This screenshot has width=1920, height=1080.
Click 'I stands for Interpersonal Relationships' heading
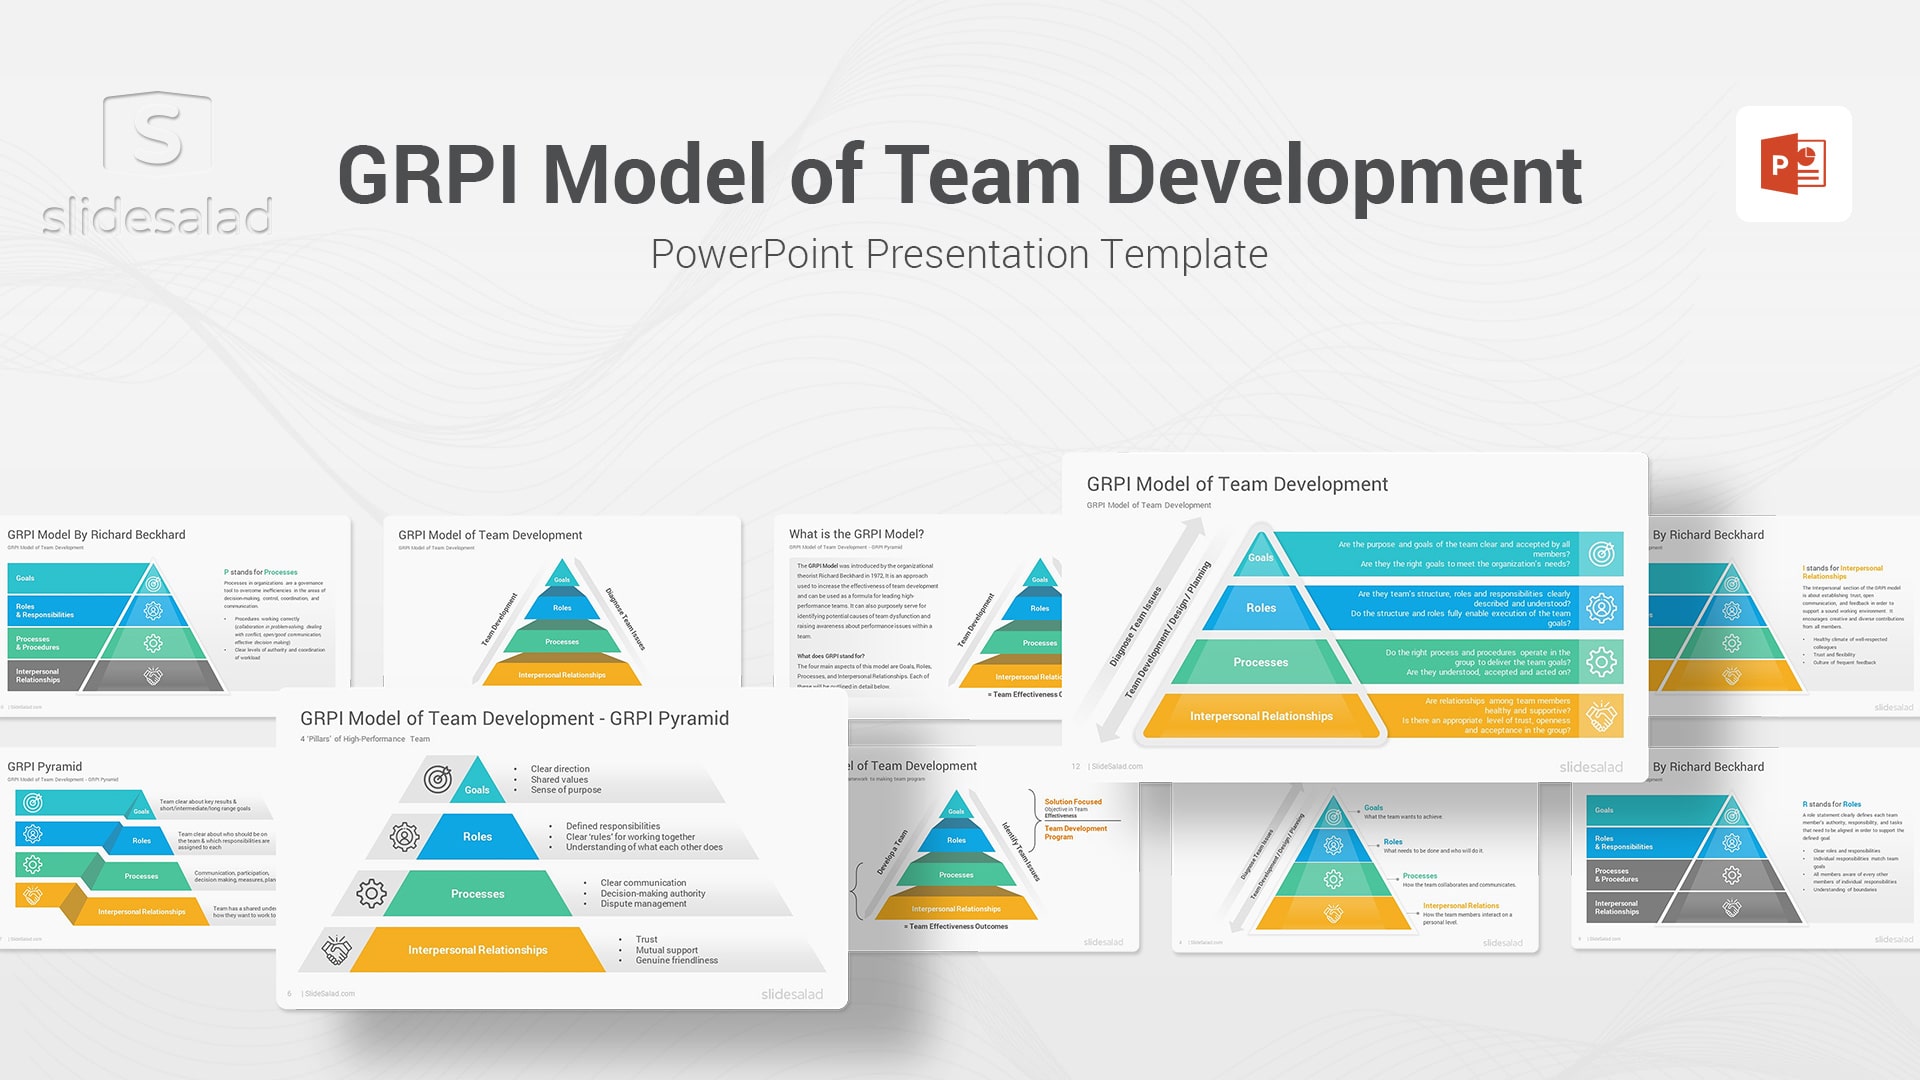(x=1843, y=572)
